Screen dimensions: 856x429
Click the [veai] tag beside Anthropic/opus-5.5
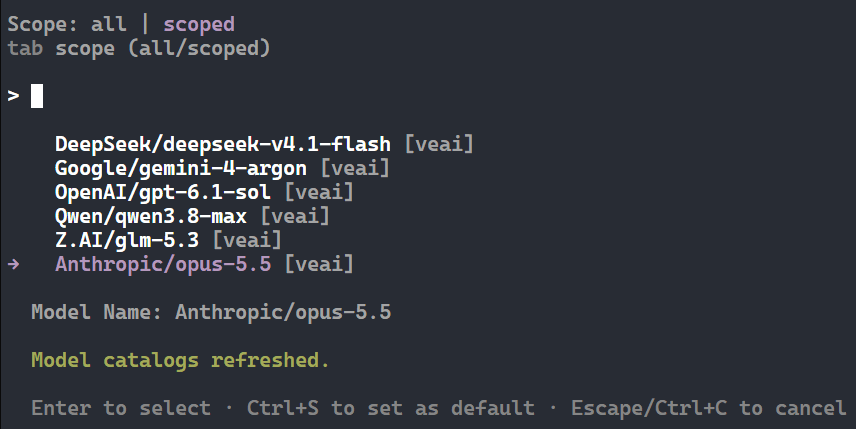pos(319,264)
